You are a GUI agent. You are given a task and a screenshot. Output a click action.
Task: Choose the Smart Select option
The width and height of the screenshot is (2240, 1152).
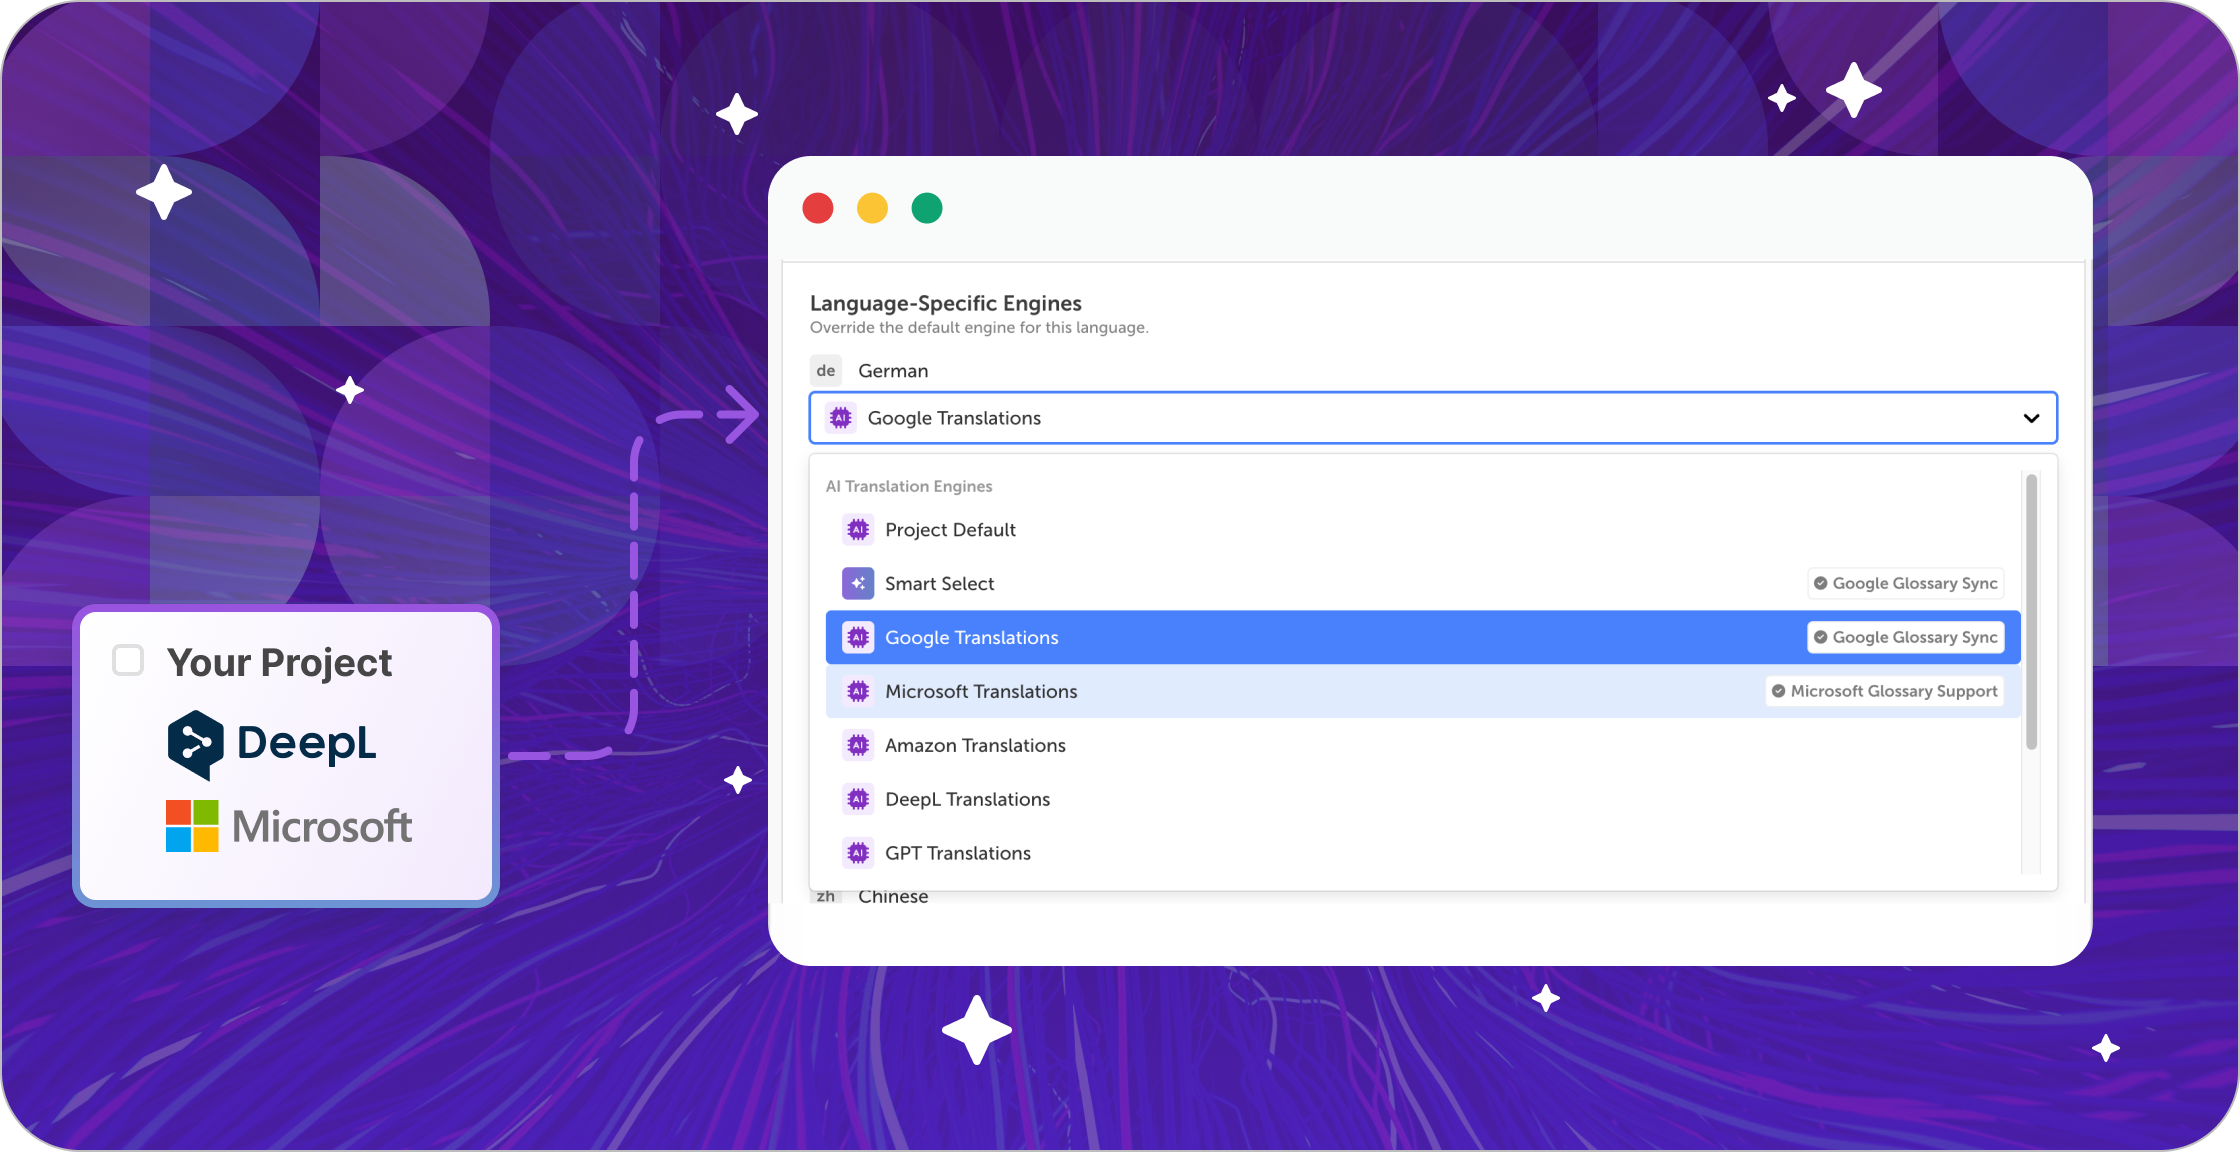(x=1422, y=584)
